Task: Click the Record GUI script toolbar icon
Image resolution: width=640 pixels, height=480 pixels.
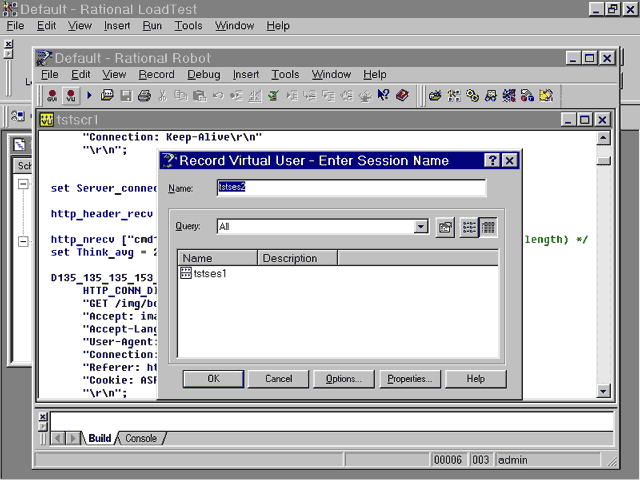Action: pos(52,96)
